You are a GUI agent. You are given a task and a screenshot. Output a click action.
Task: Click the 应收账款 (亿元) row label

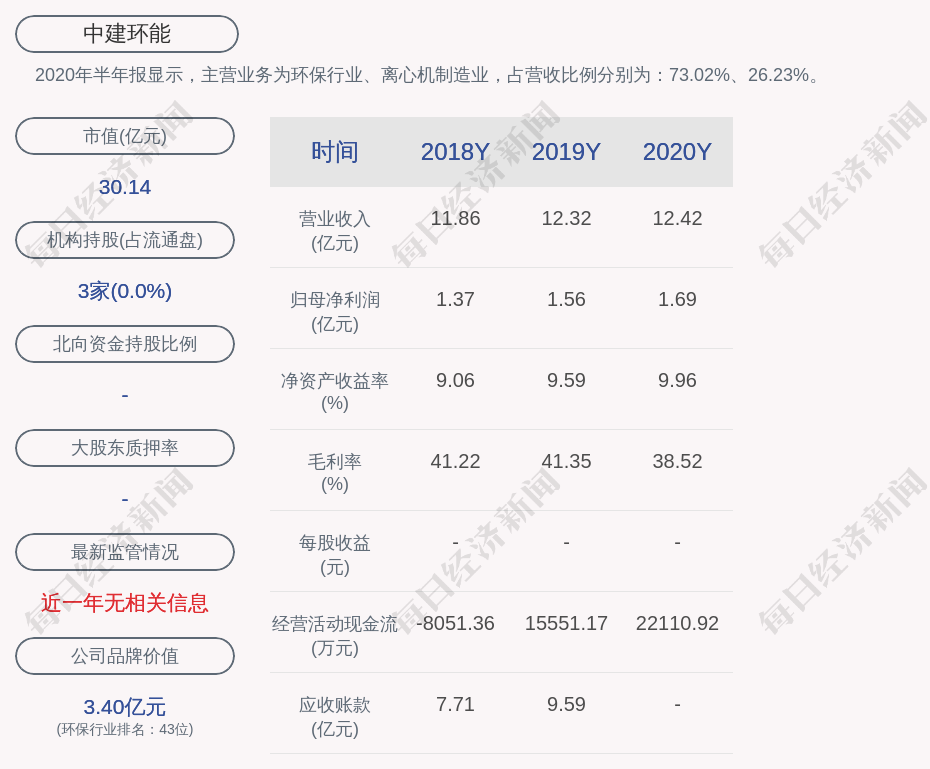[x=335, y=717]
